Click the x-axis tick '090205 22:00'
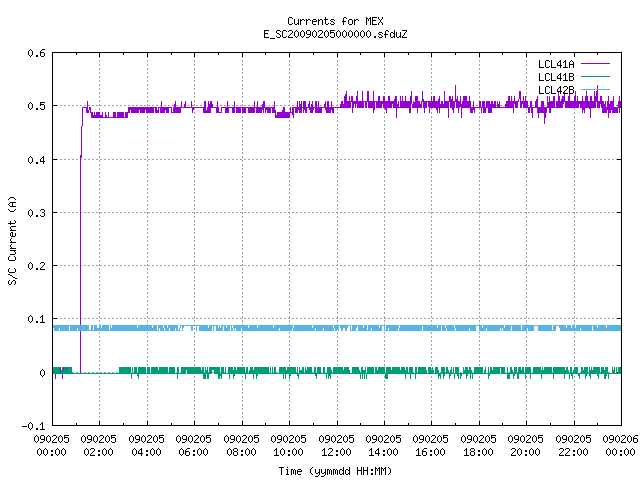This screenshot has height=480, width=640. [573, 445]
